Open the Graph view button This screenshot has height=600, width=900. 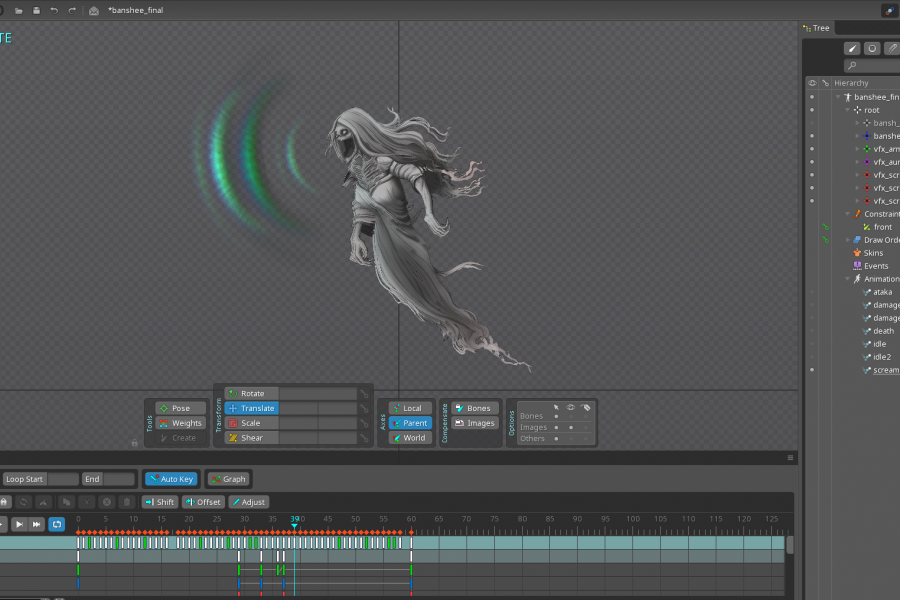229,479
